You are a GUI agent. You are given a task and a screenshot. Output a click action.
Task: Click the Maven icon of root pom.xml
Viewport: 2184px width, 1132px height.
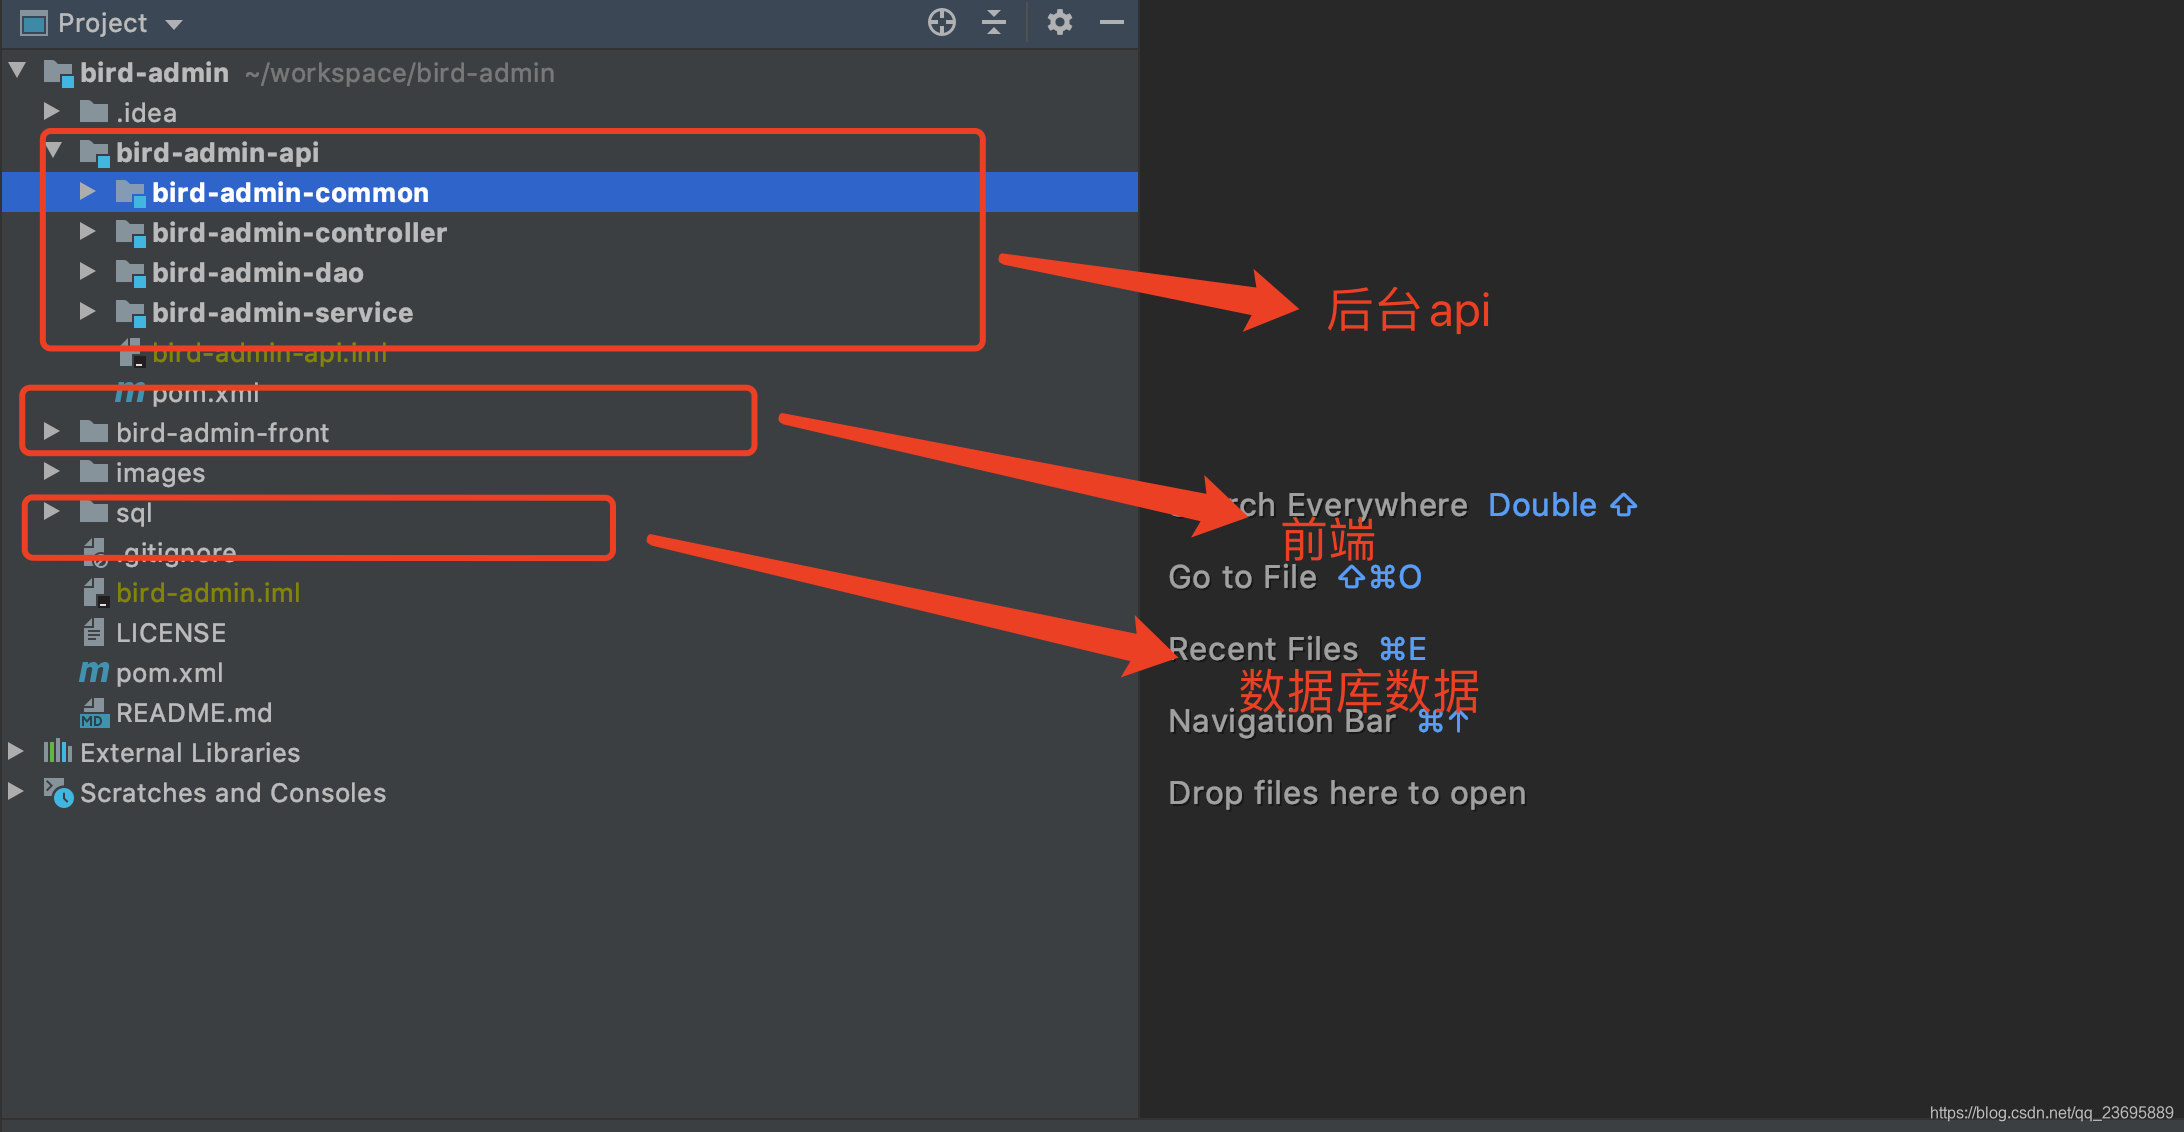94,672
